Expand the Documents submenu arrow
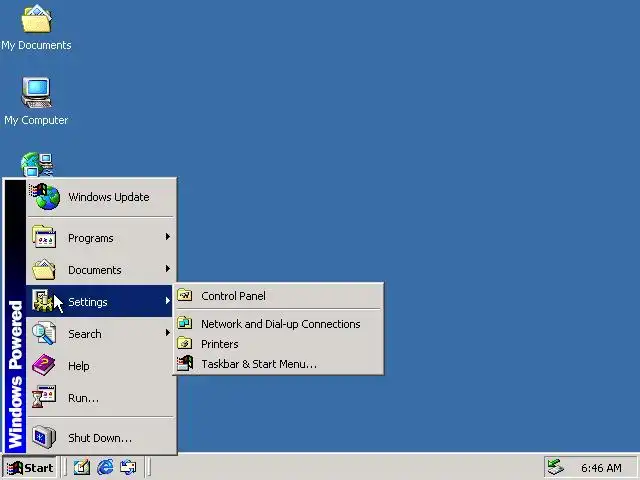This screenshot has width=640, height=480. [167, 269]
